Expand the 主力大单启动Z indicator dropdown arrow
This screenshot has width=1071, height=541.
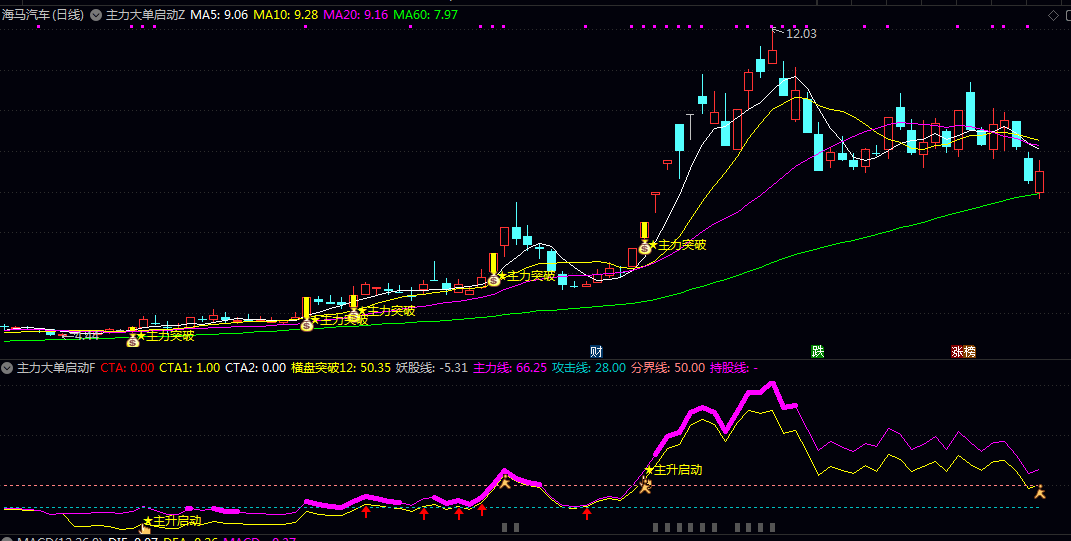[96, 15]
